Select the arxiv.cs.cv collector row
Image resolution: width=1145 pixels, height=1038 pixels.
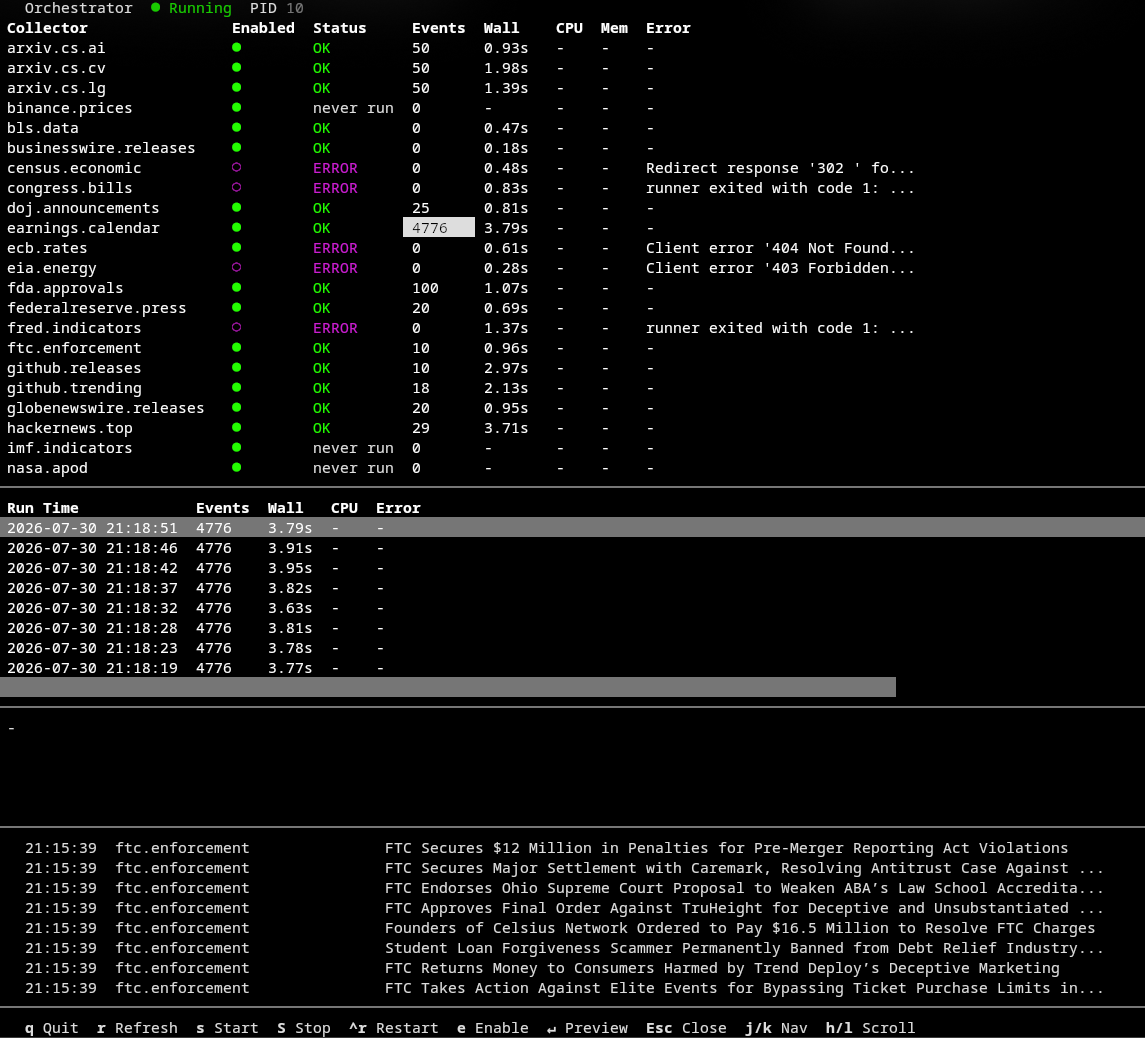tap(572, 68)
